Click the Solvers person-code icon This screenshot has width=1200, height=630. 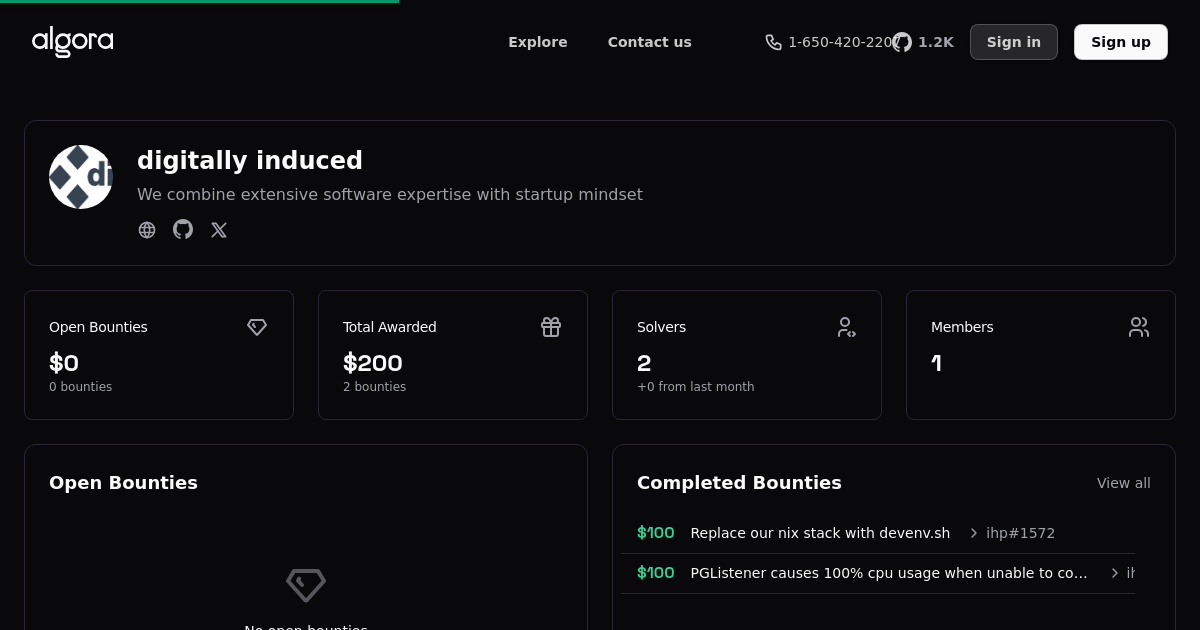pos(846,327)
